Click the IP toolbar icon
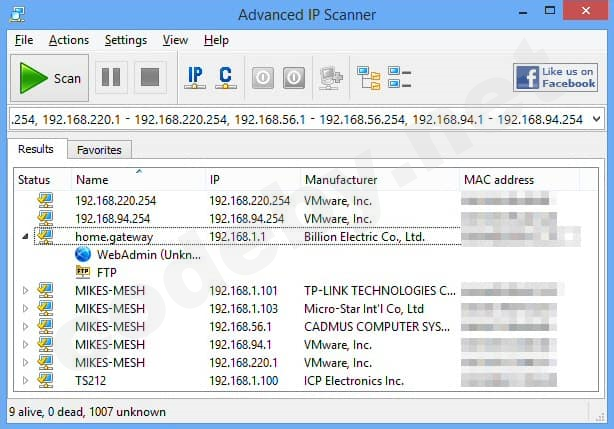Image resolution: width=614 pixels, height=429 pixels. (195, 78)
